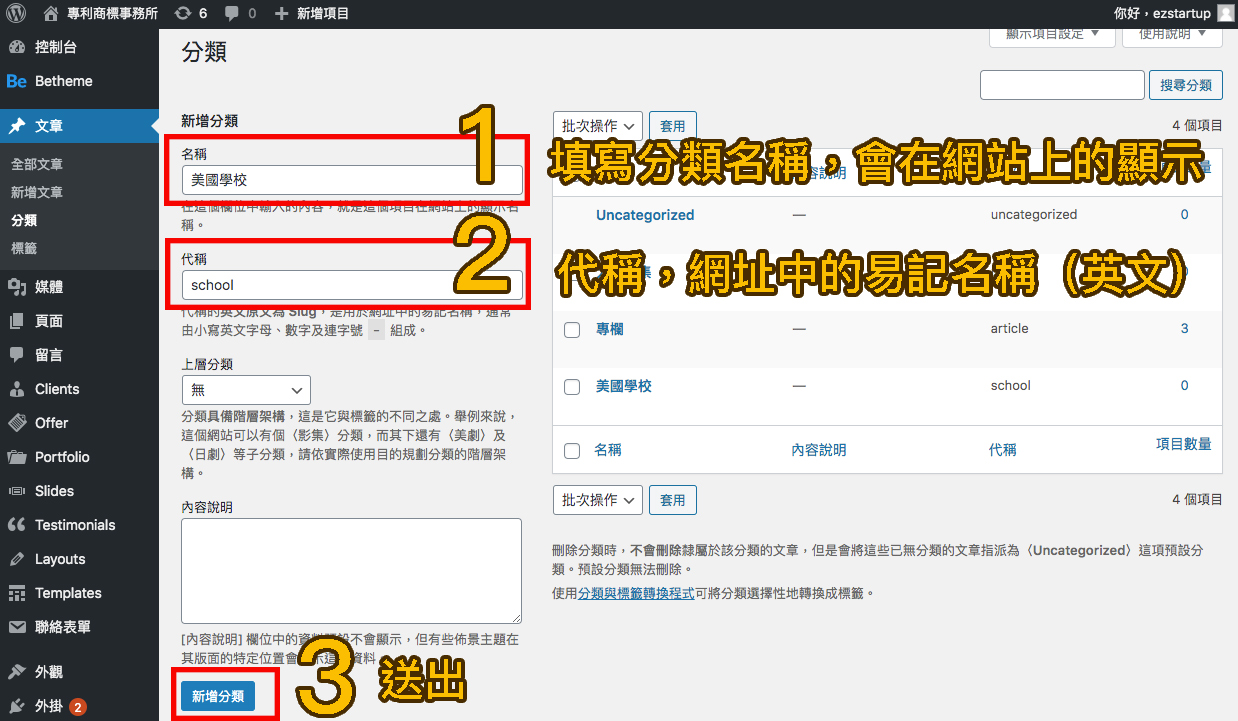The image size is (1238, 721).
Task: Tick the checkbox for 專欄 category
Action: tap(572, 330)
